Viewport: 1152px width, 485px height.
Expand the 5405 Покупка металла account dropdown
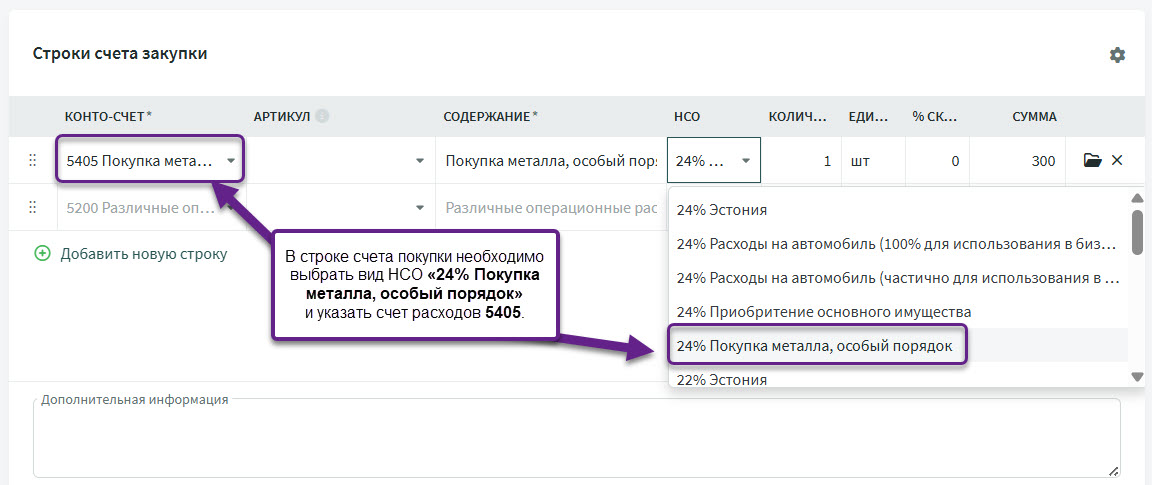(231, 160)
